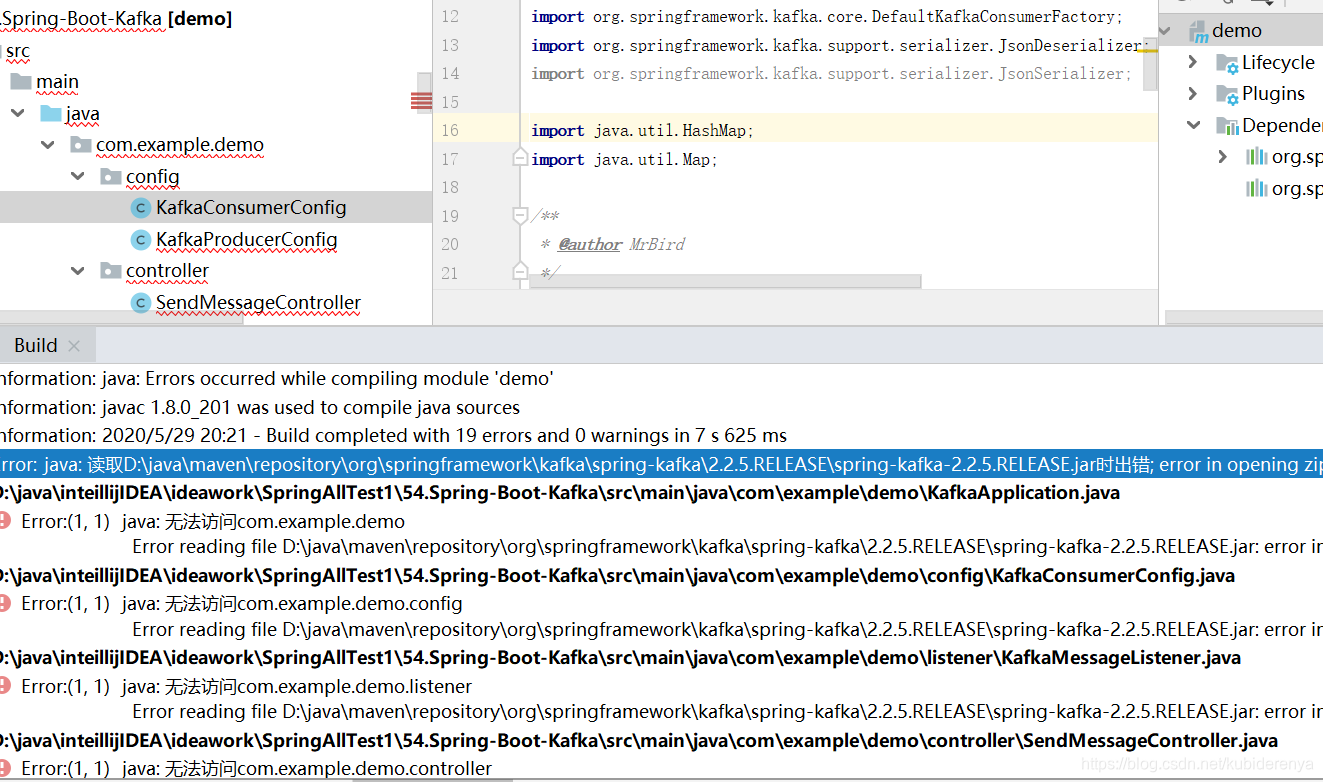Switch to the Build tab
This screenshot has height=782, width=1323.
36,345
